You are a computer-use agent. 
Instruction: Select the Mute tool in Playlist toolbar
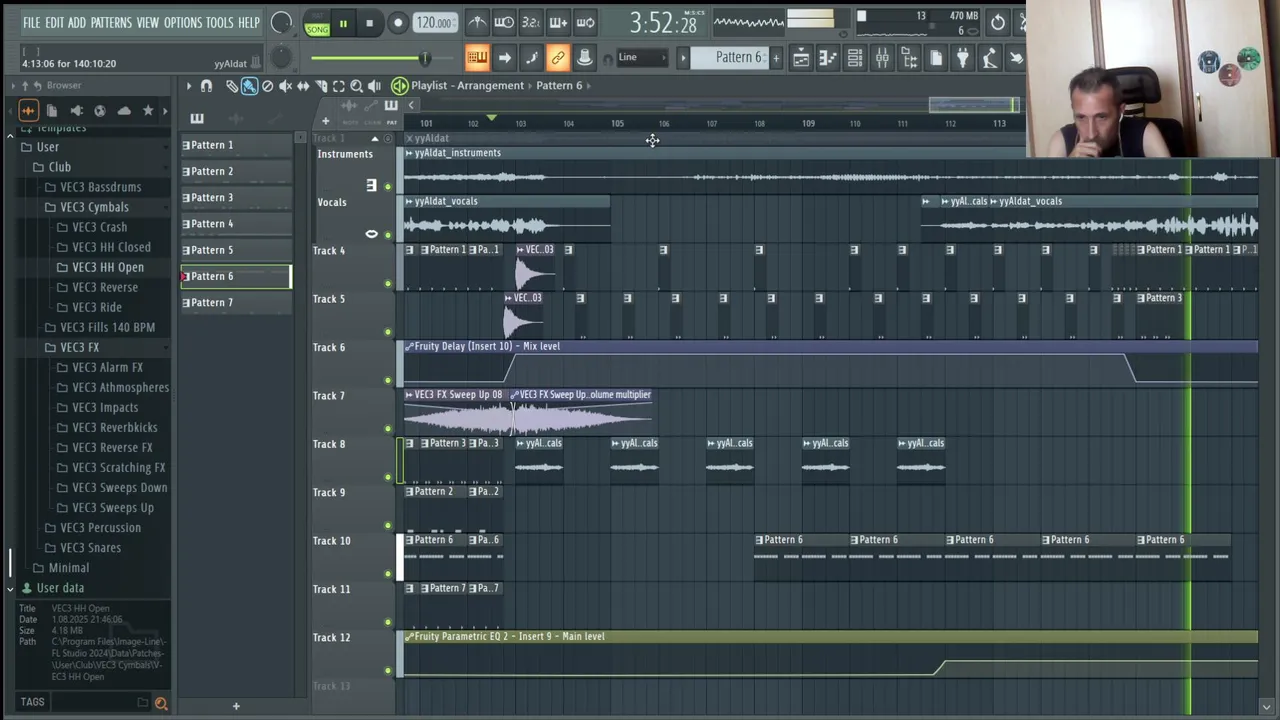coord(285,86)
